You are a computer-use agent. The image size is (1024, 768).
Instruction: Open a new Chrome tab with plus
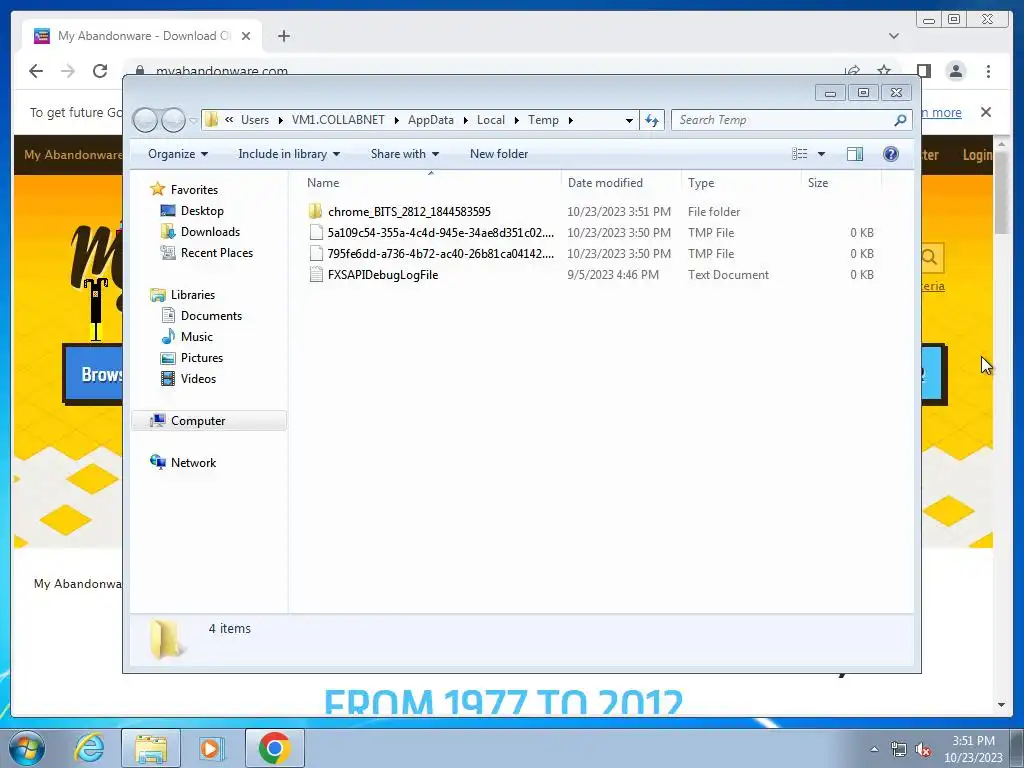pos(283,36)
